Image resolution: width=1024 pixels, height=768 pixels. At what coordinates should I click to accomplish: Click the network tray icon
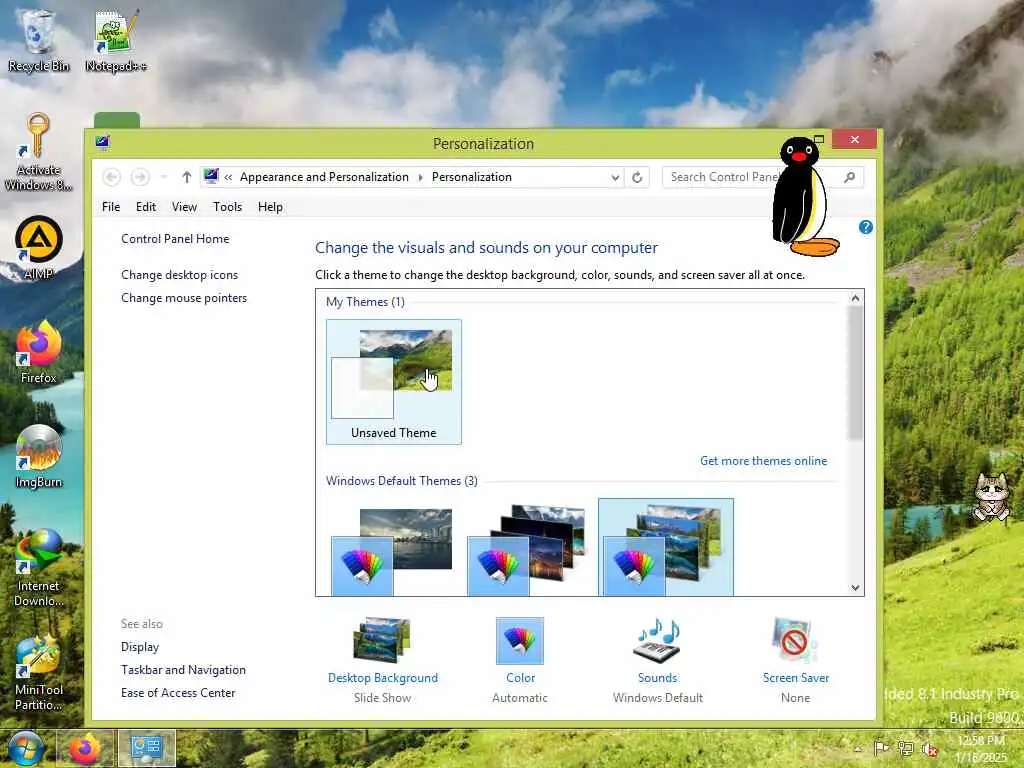pos(905,748)
